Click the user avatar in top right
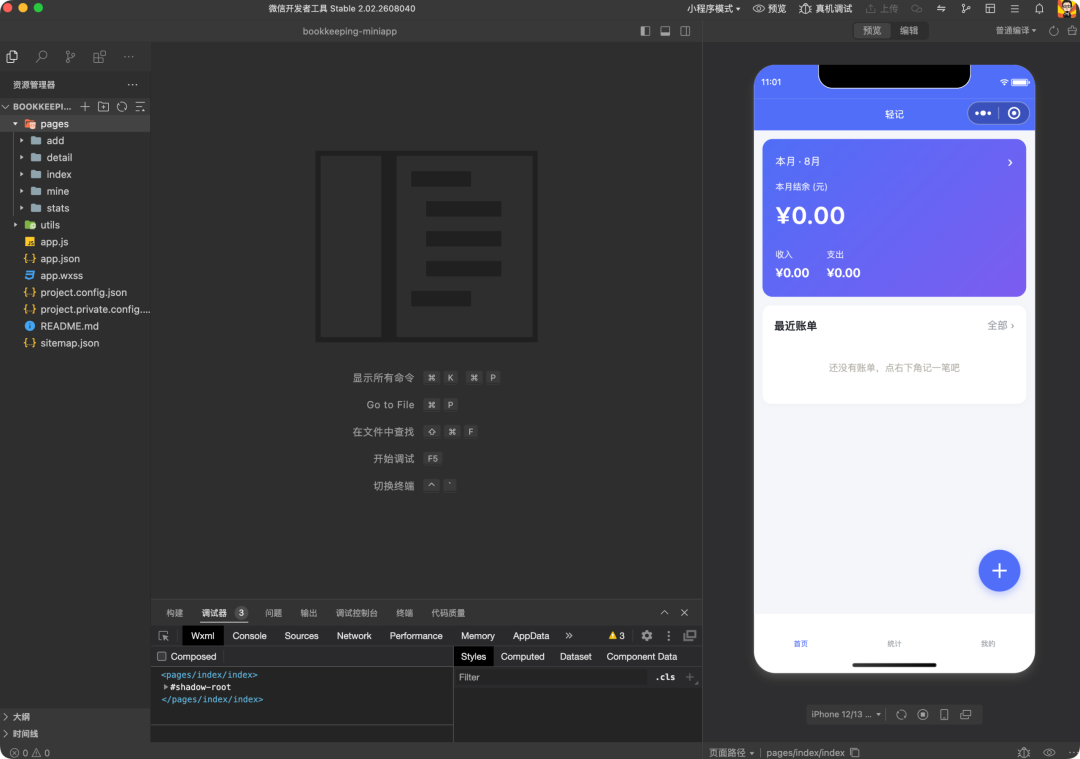The image size is (1080, 759). pyautogui.click(x=1067, y=9)
